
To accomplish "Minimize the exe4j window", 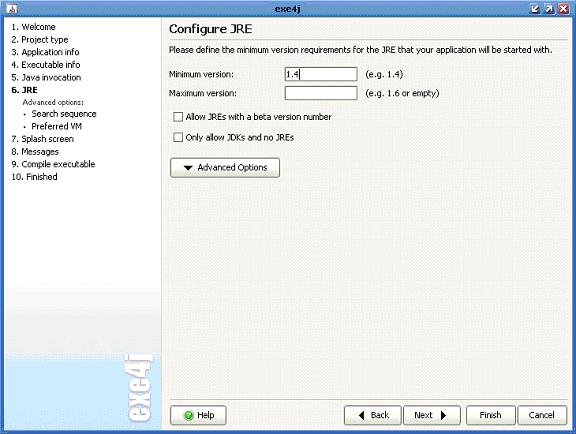I will (535, 9).
